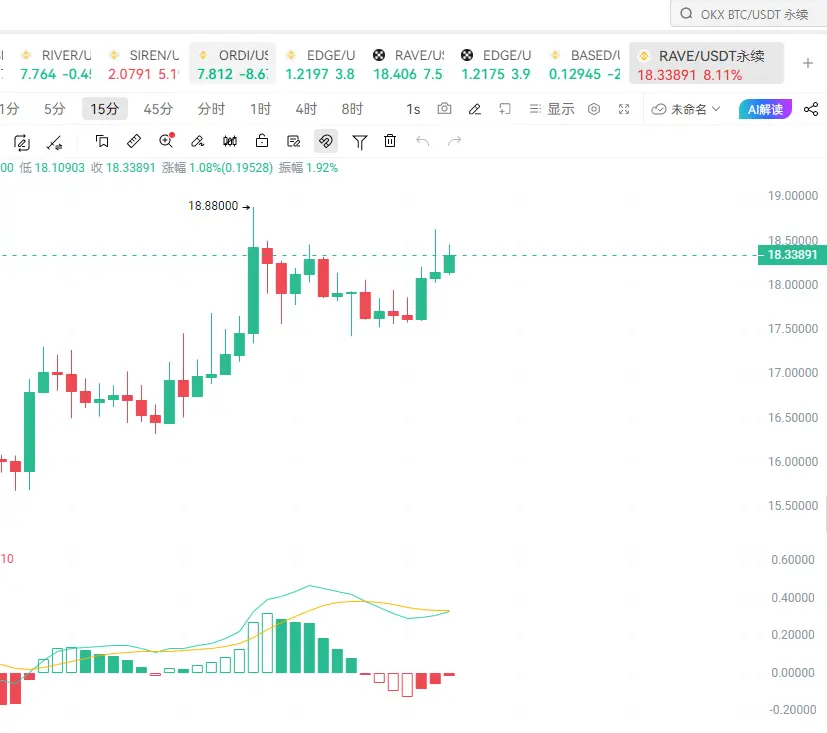This screenshot has height=733, width=827.
Task: Click the 收 18.33891 close value
Action: tap(123, 168)
